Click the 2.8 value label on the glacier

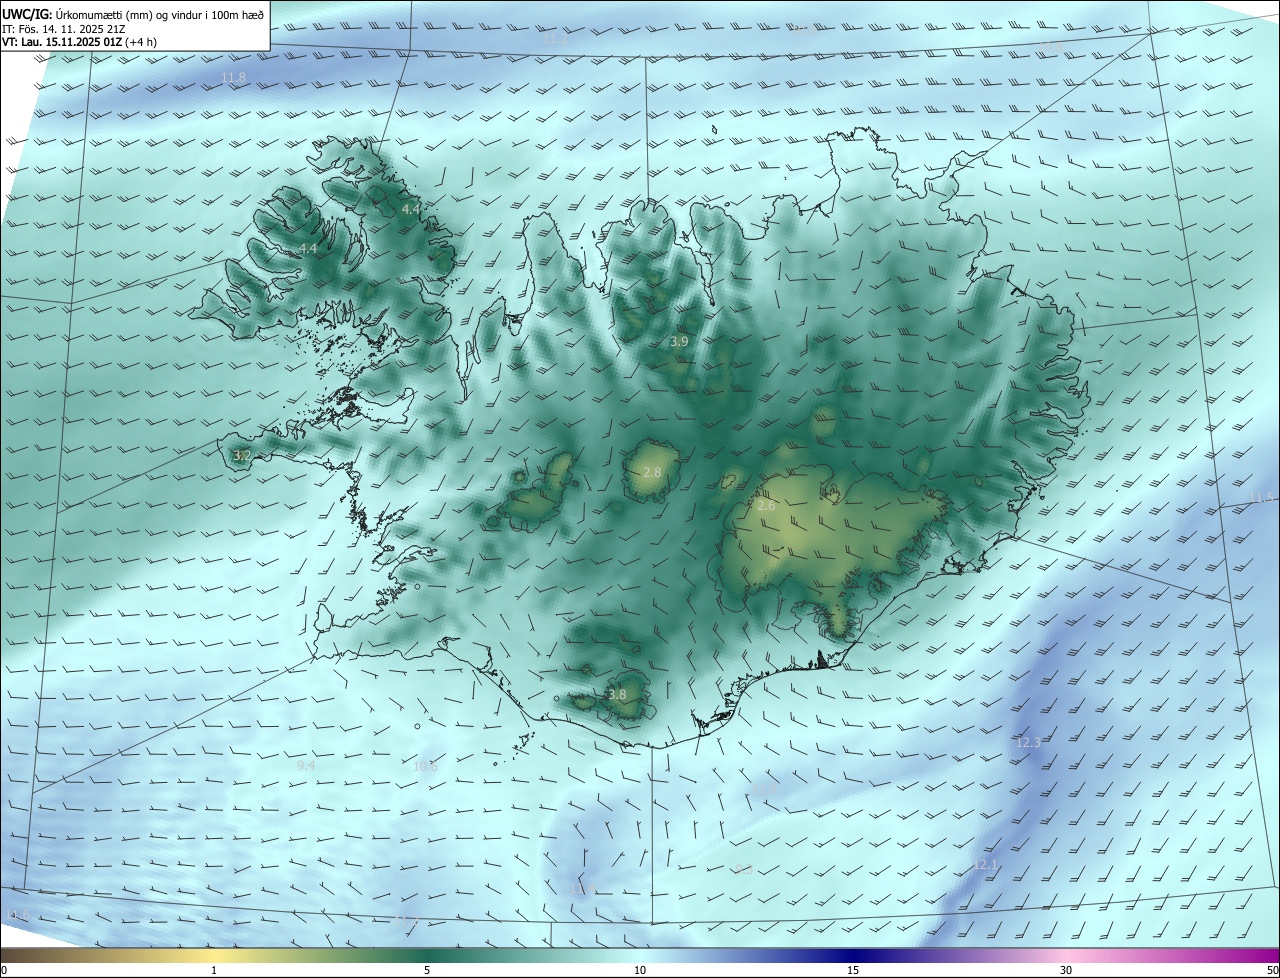pyautogui.click(x=652, y=472)
